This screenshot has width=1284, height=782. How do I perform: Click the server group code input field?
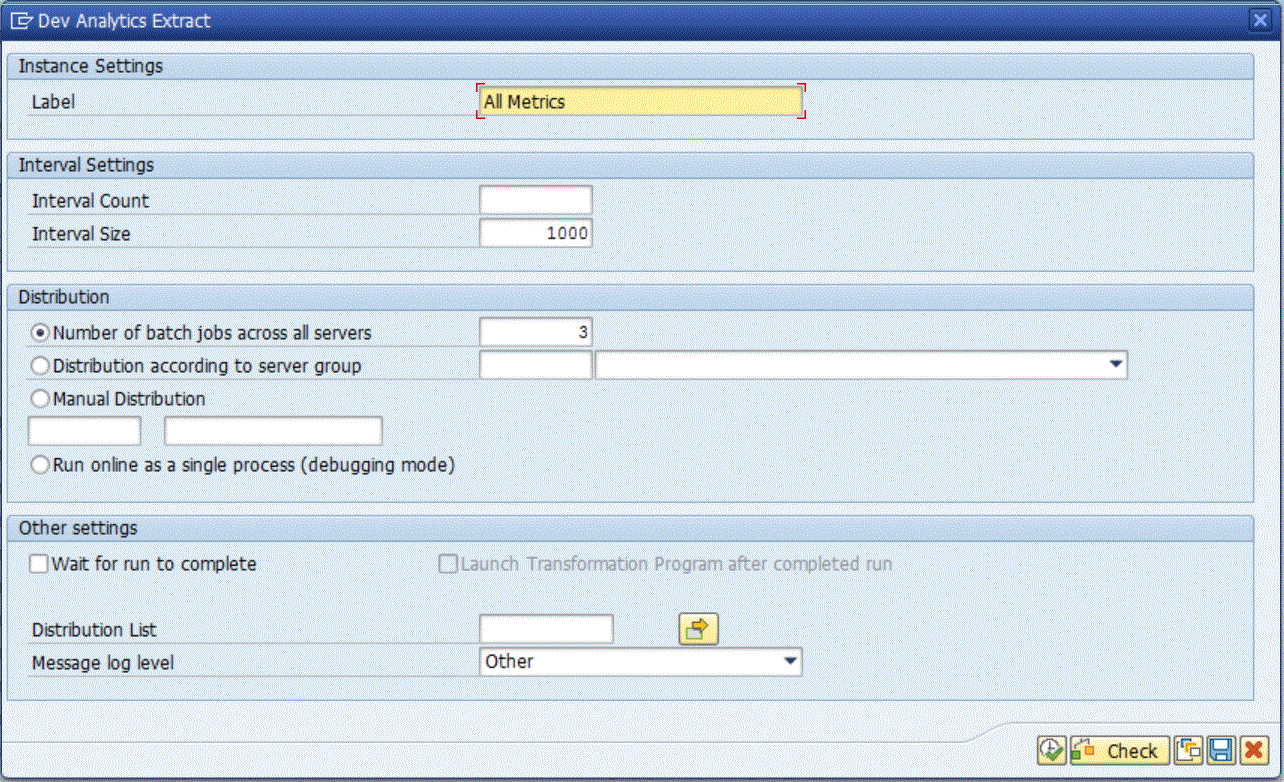click(x=536, y=365)
